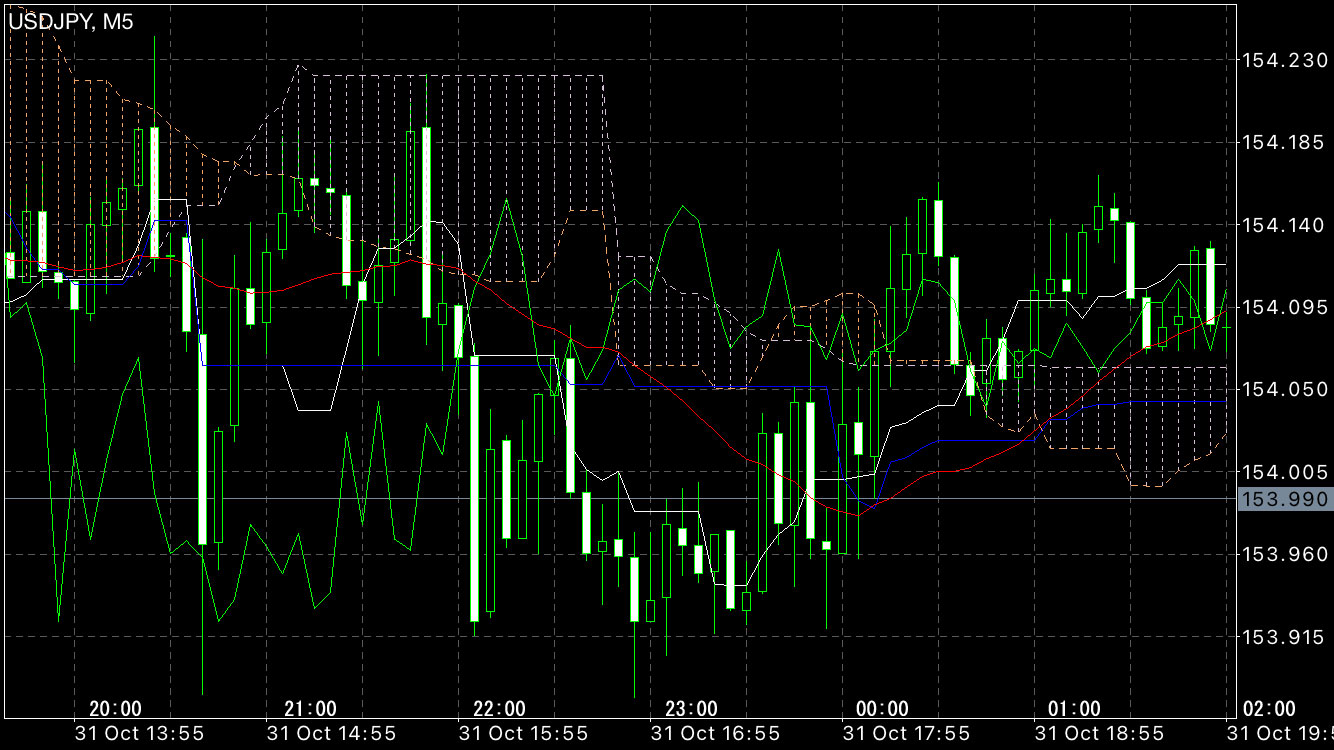1334x750 pixels.
Task: Select the 153.915 price level label
Action: pyautogui.click(x=1283, y=636)
